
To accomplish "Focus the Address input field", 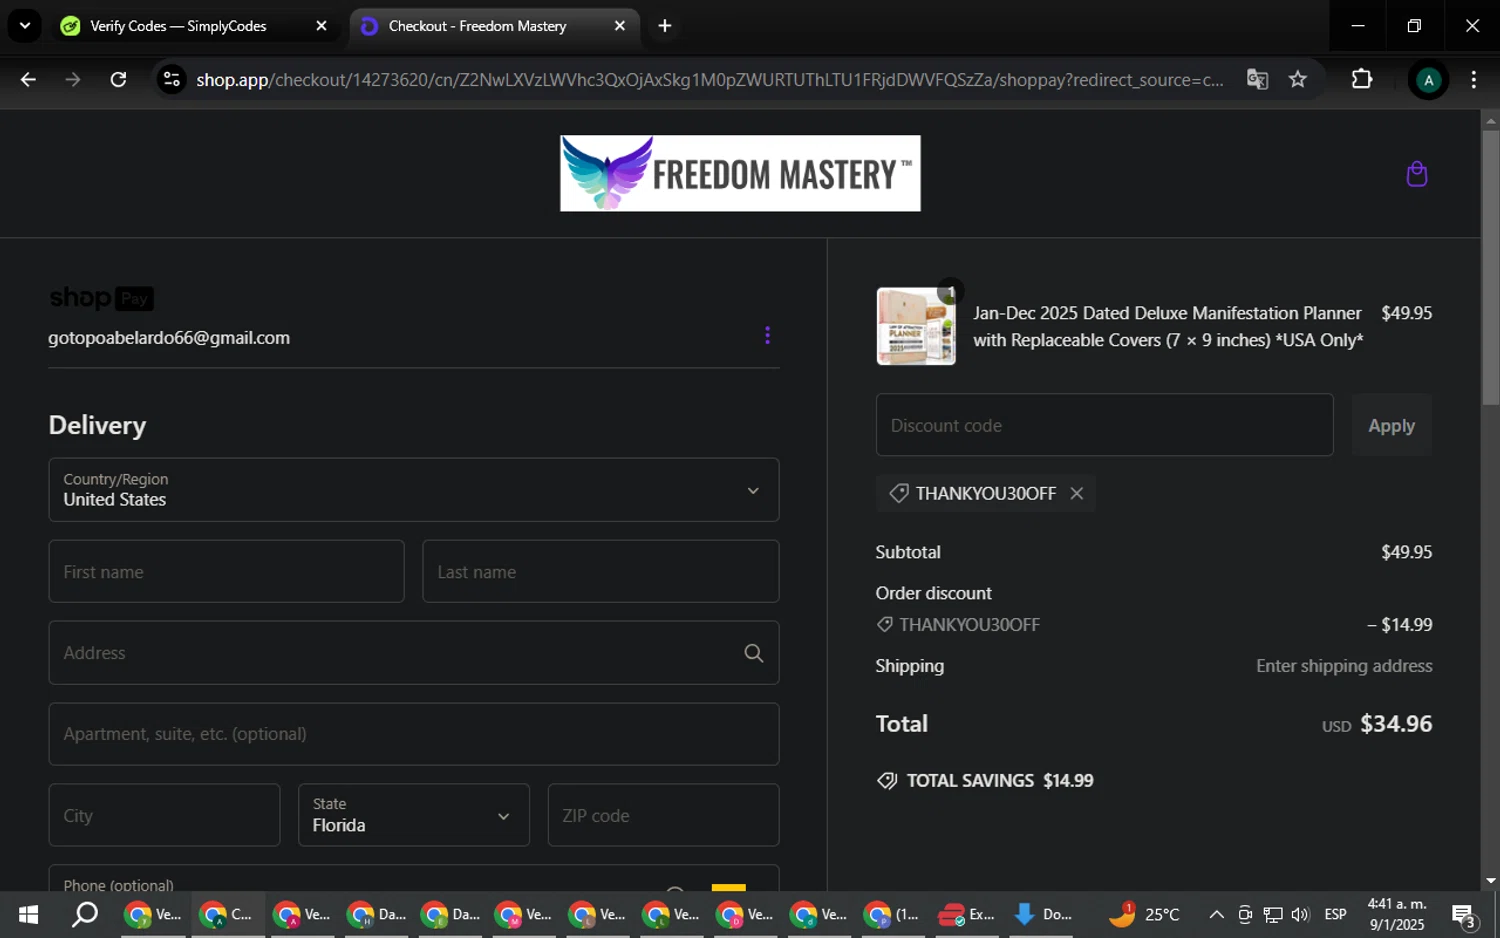I will coord(414,653).
